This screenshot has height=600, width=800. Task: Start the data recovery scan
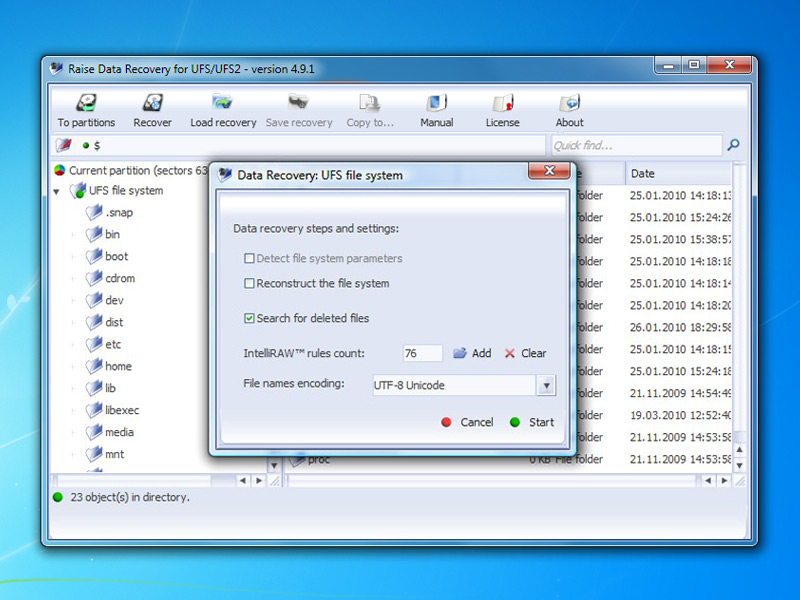(532, 422)
